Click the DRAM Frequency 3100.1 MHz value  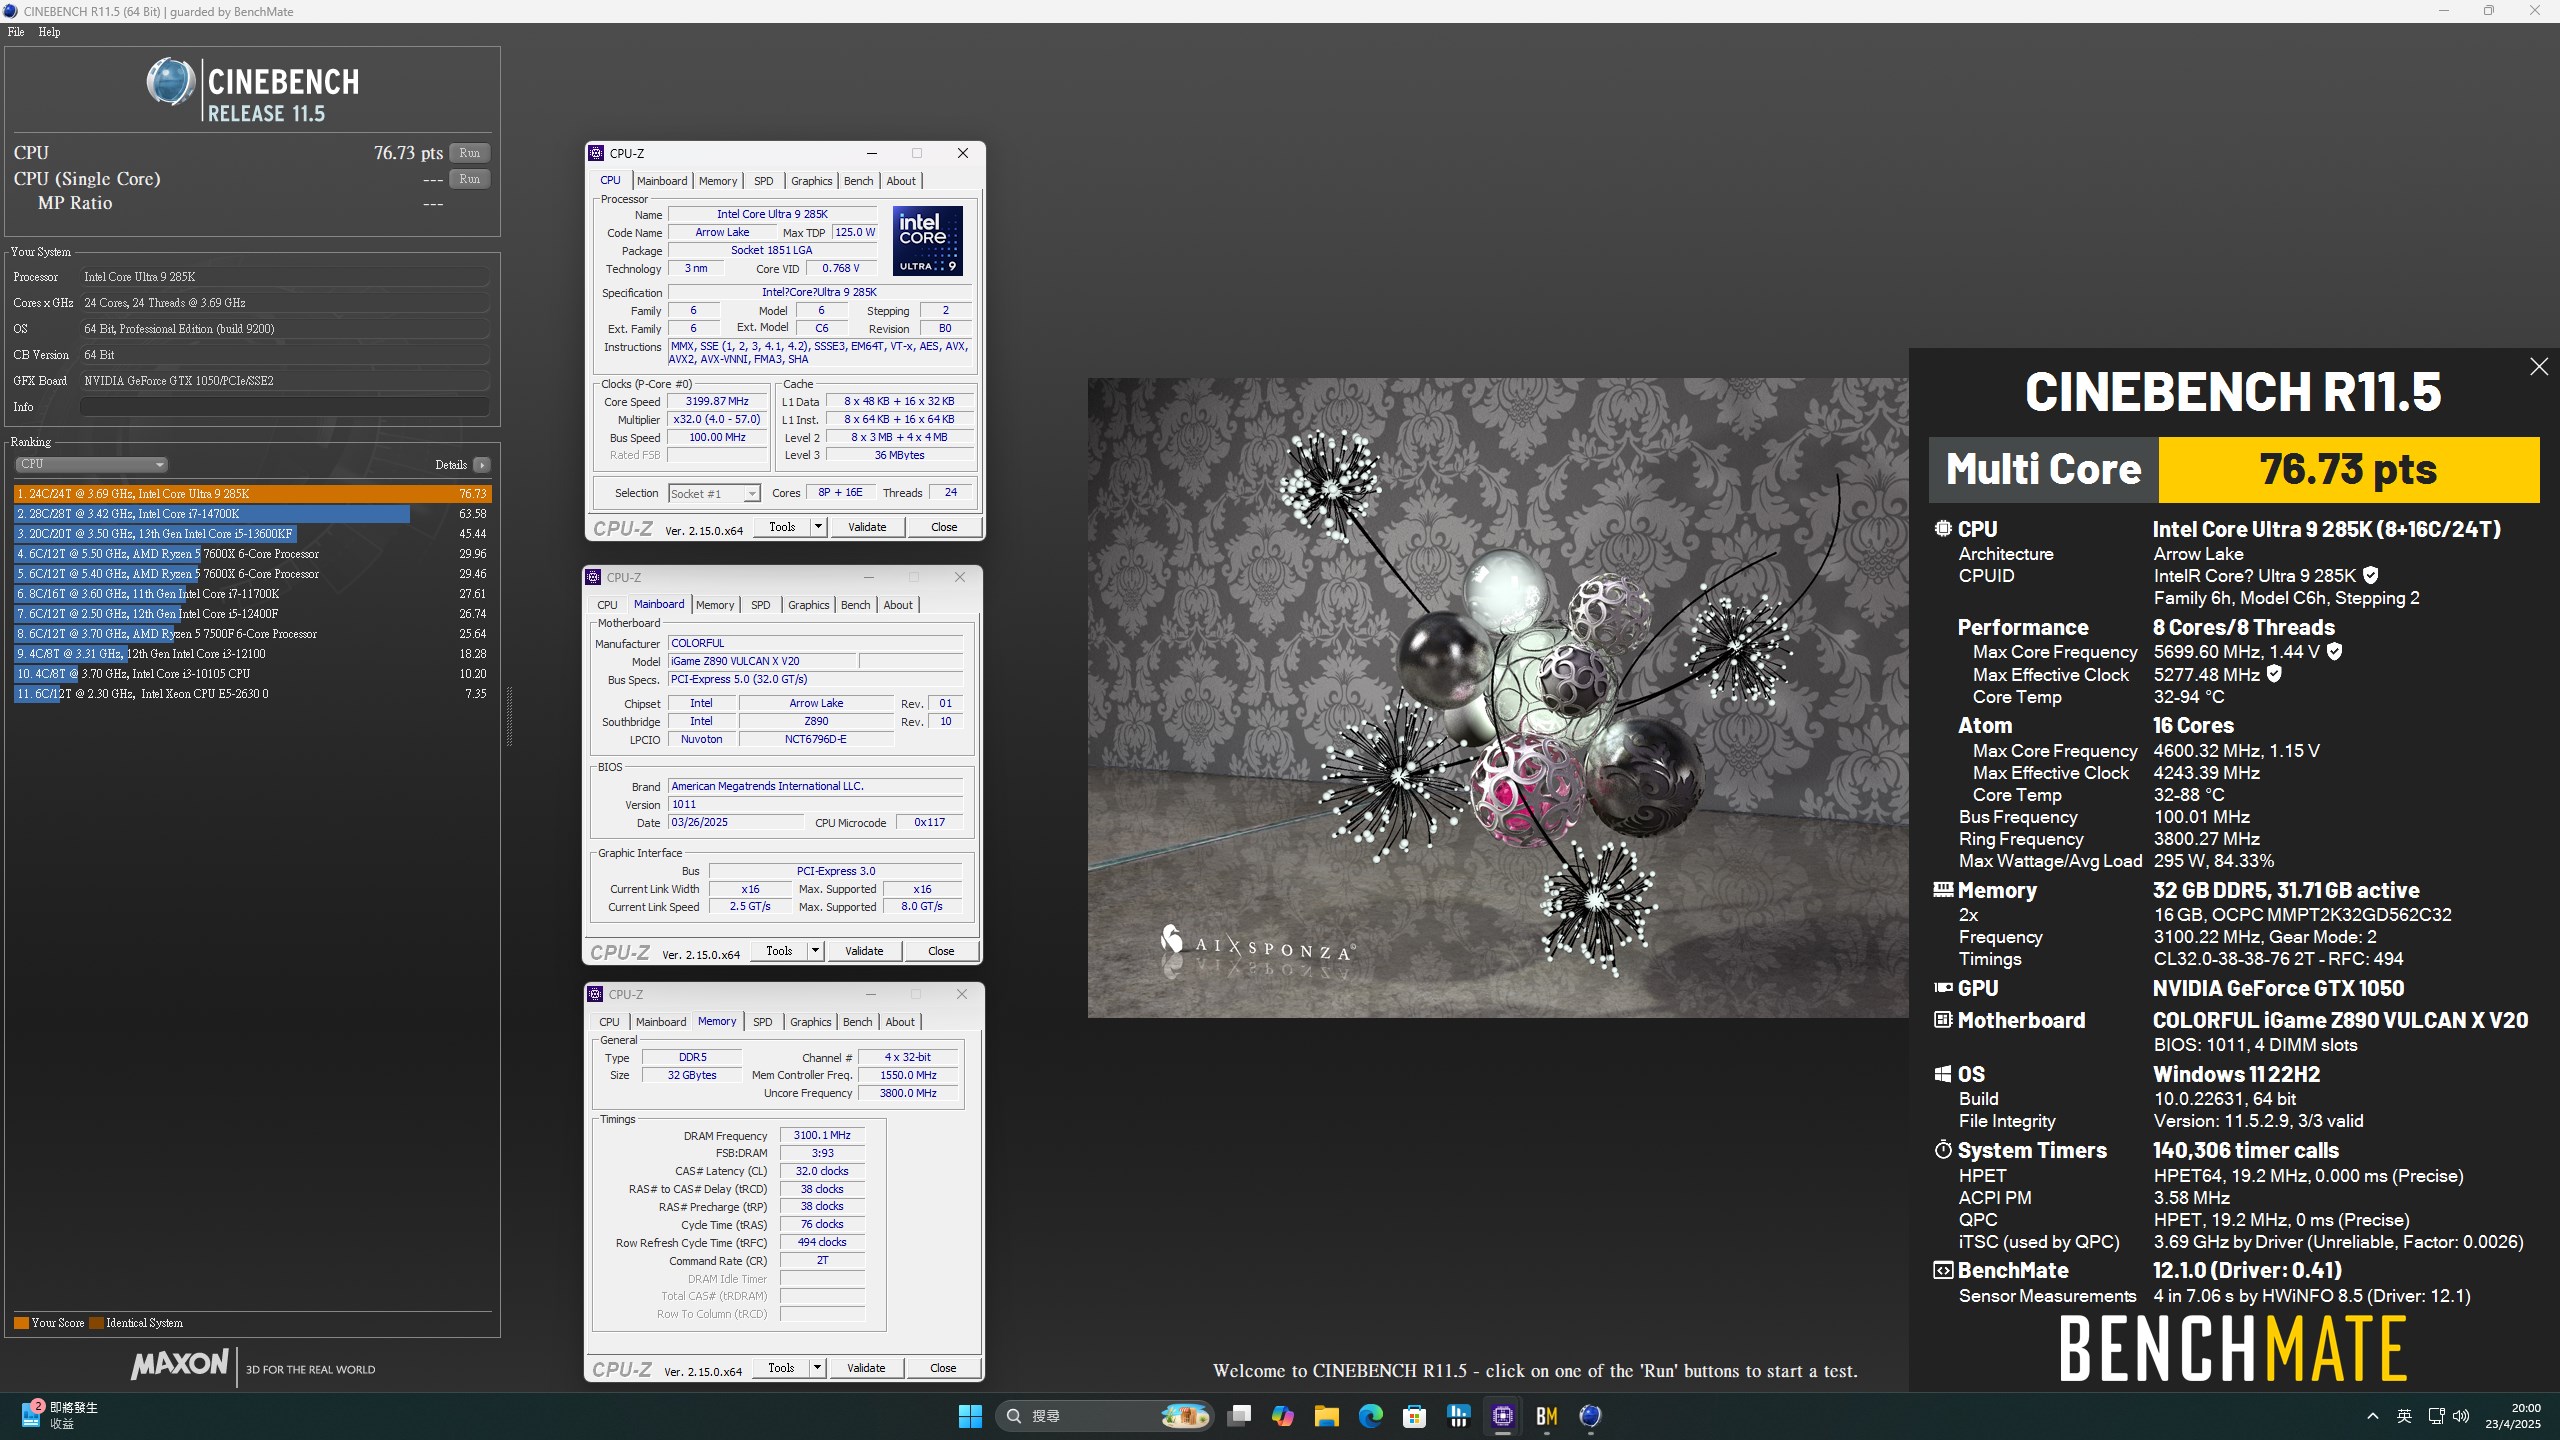pos(822,1135)
